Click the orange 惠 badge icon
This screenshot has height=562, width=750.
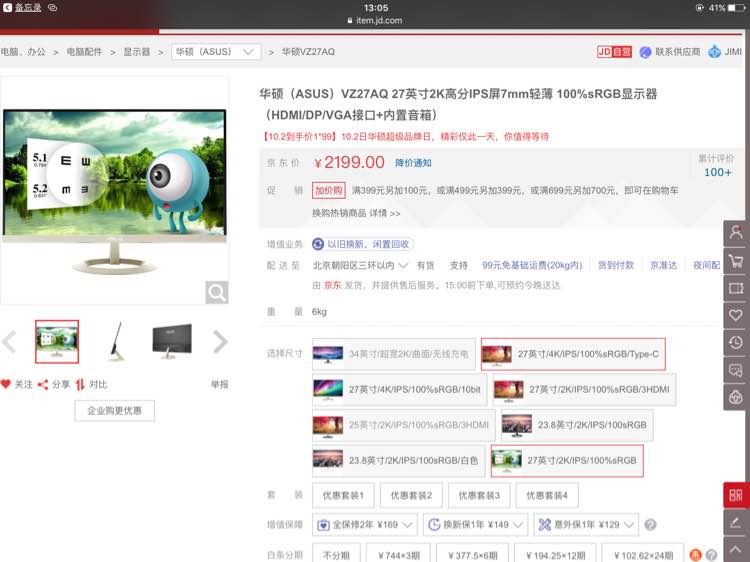point(695,555)
